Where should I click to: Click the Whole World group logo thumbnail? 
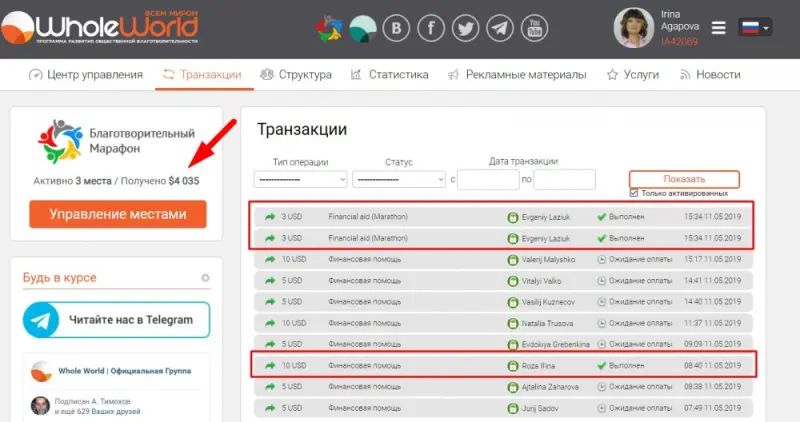pyautogui.click(x=41, y=371)
